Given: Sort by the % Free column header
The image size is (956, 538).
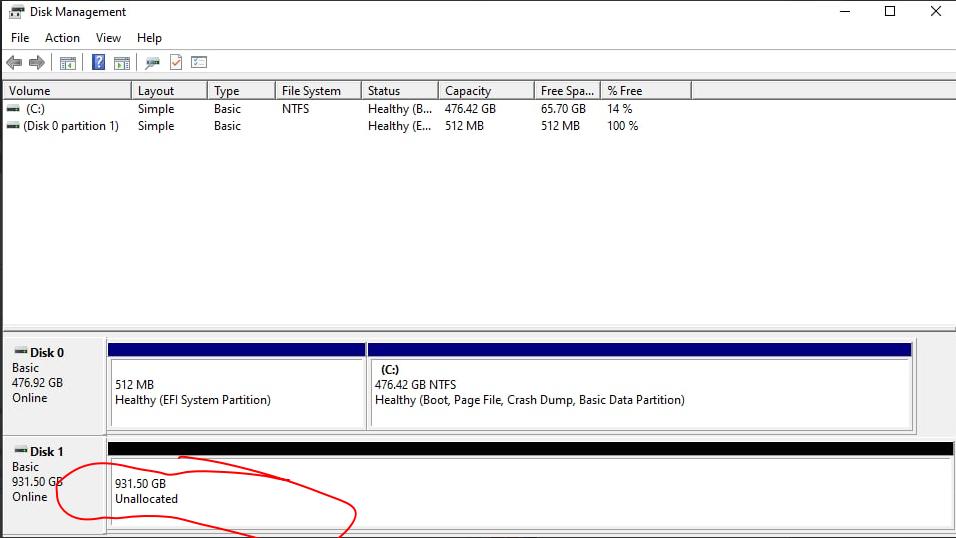Looking at the screenshot, I should tap(646, 90).
